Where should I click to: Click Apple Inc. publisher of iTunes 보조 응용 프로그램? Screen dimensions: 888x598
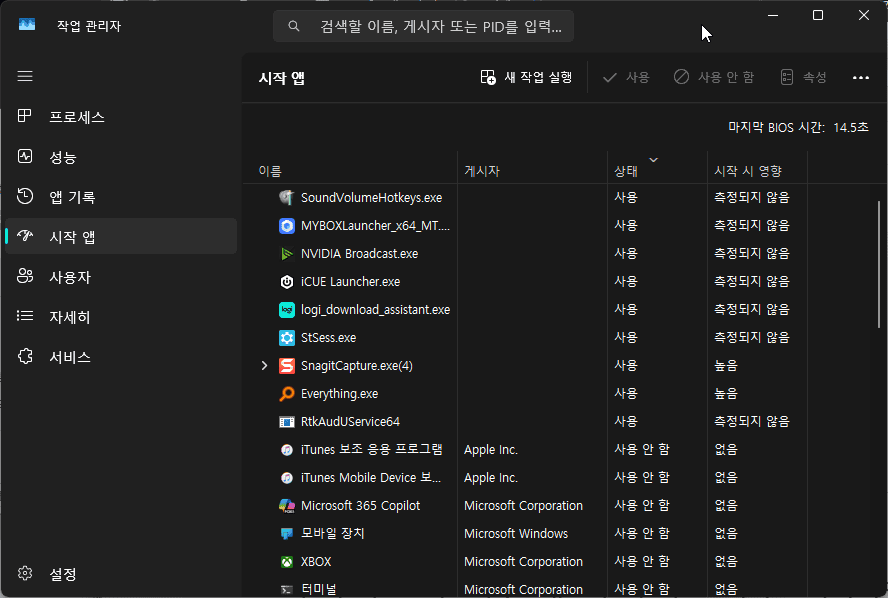pyautogui.click(x=491, y=450)
